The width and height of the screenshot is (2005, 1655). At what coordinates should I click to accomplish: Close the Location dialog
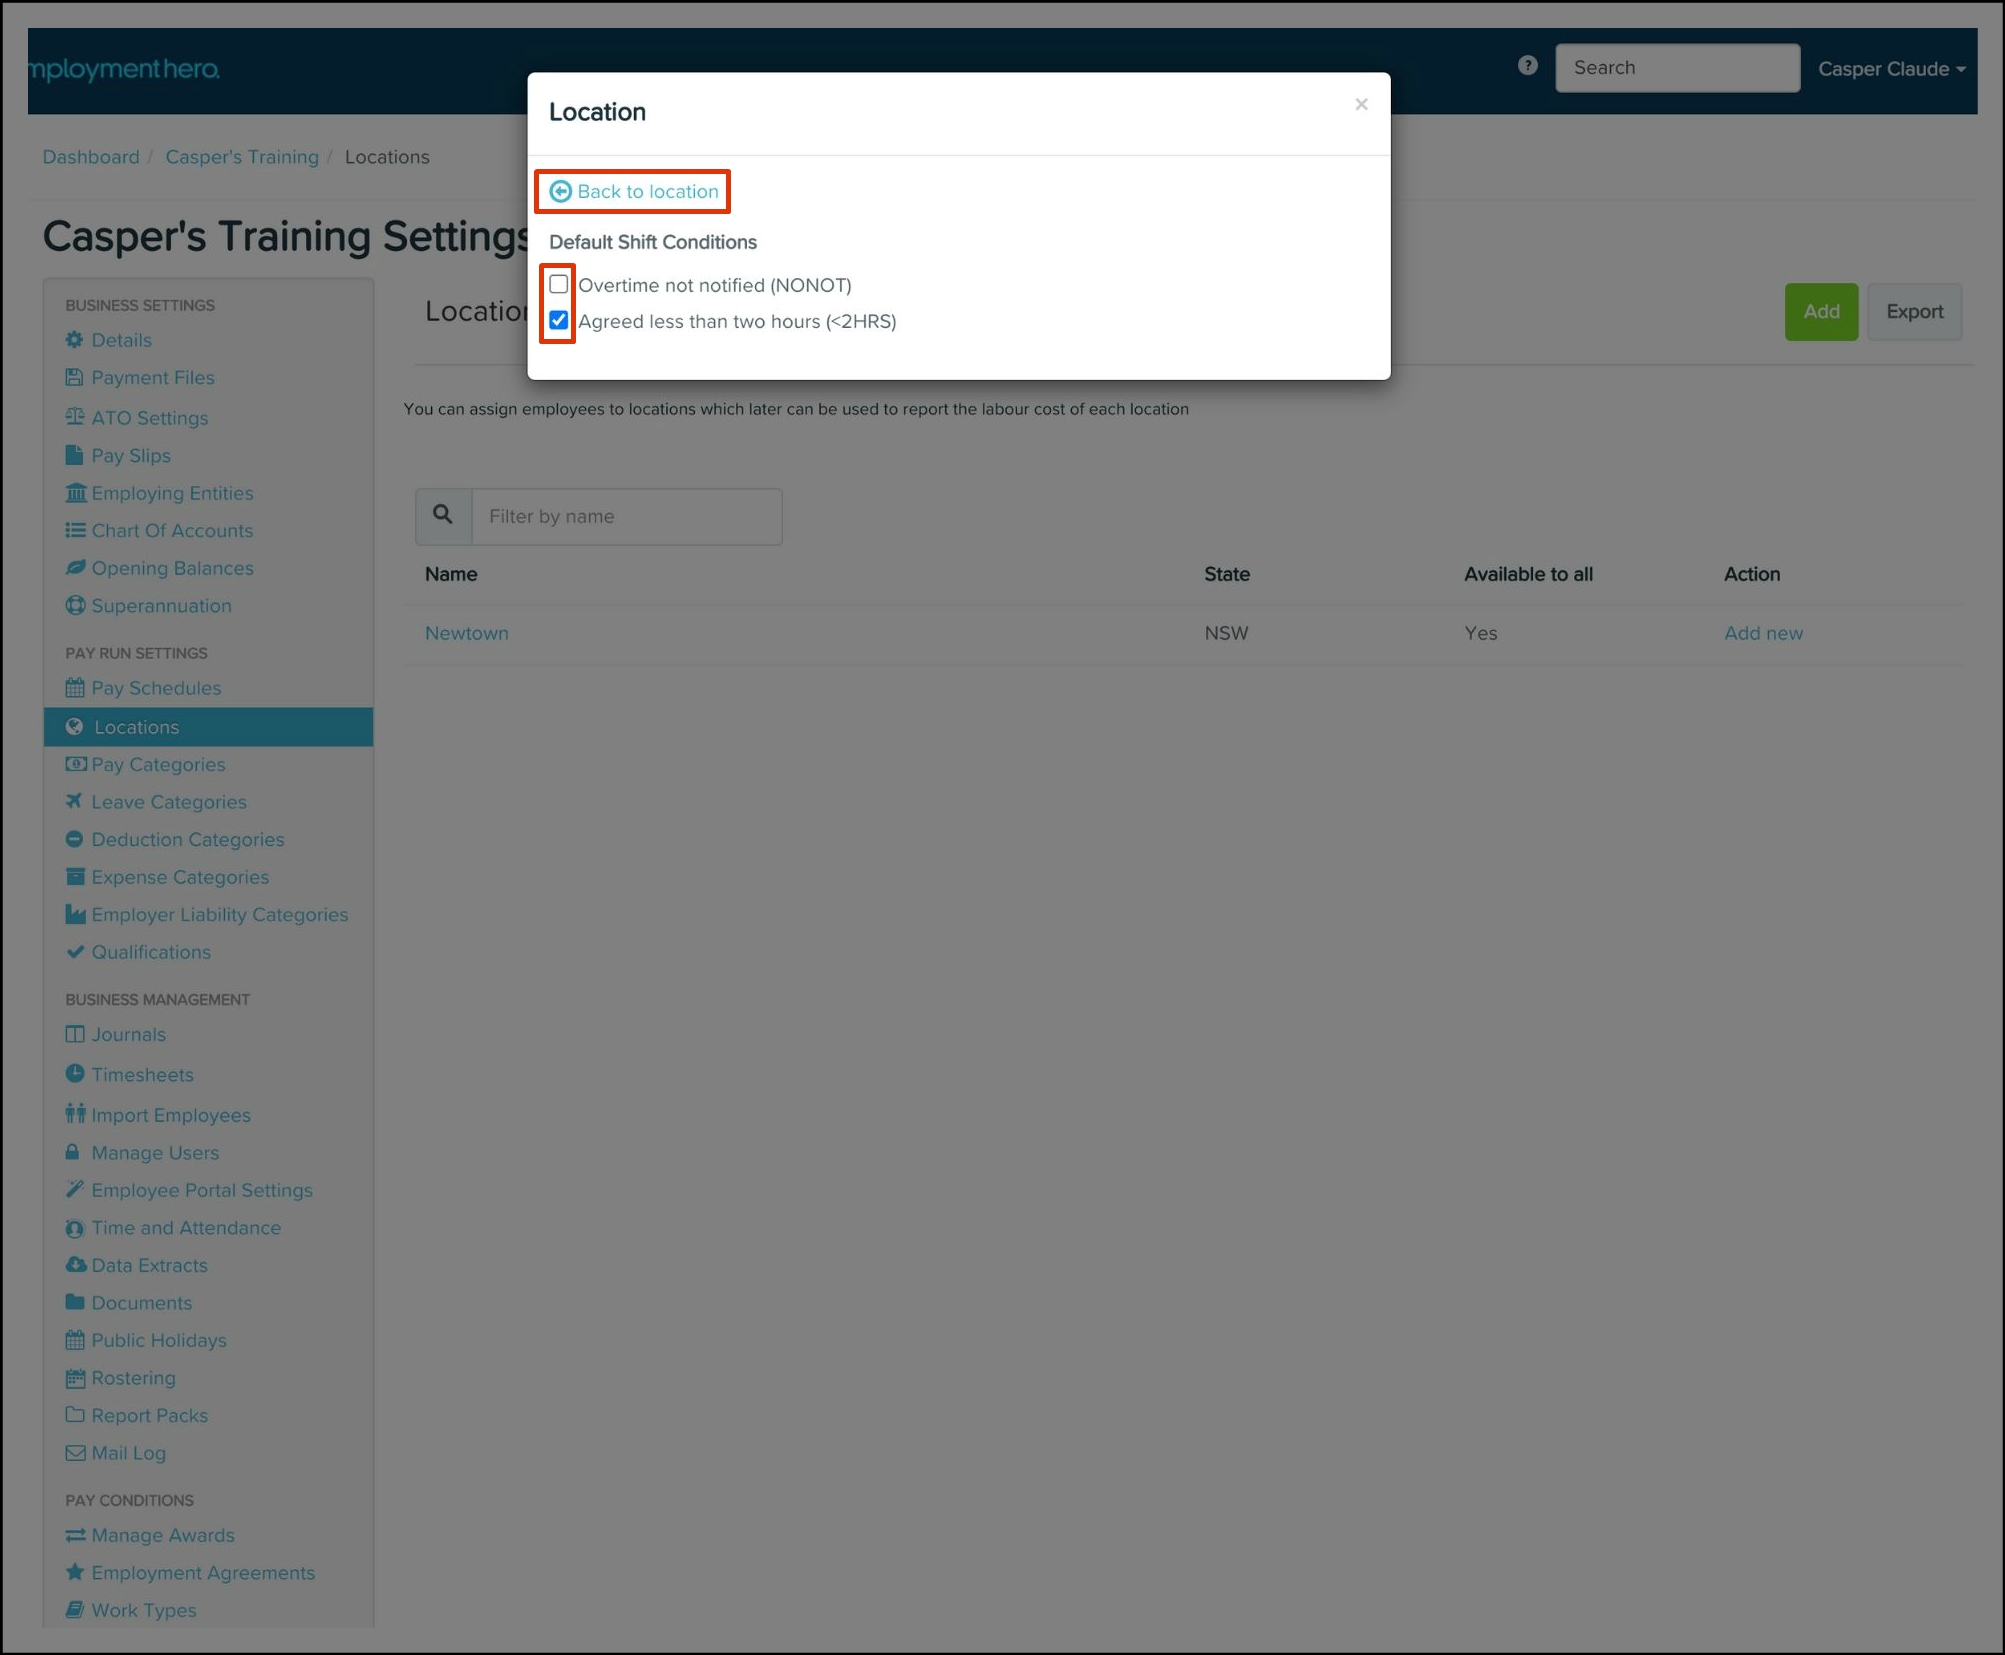click(1361, 104)
